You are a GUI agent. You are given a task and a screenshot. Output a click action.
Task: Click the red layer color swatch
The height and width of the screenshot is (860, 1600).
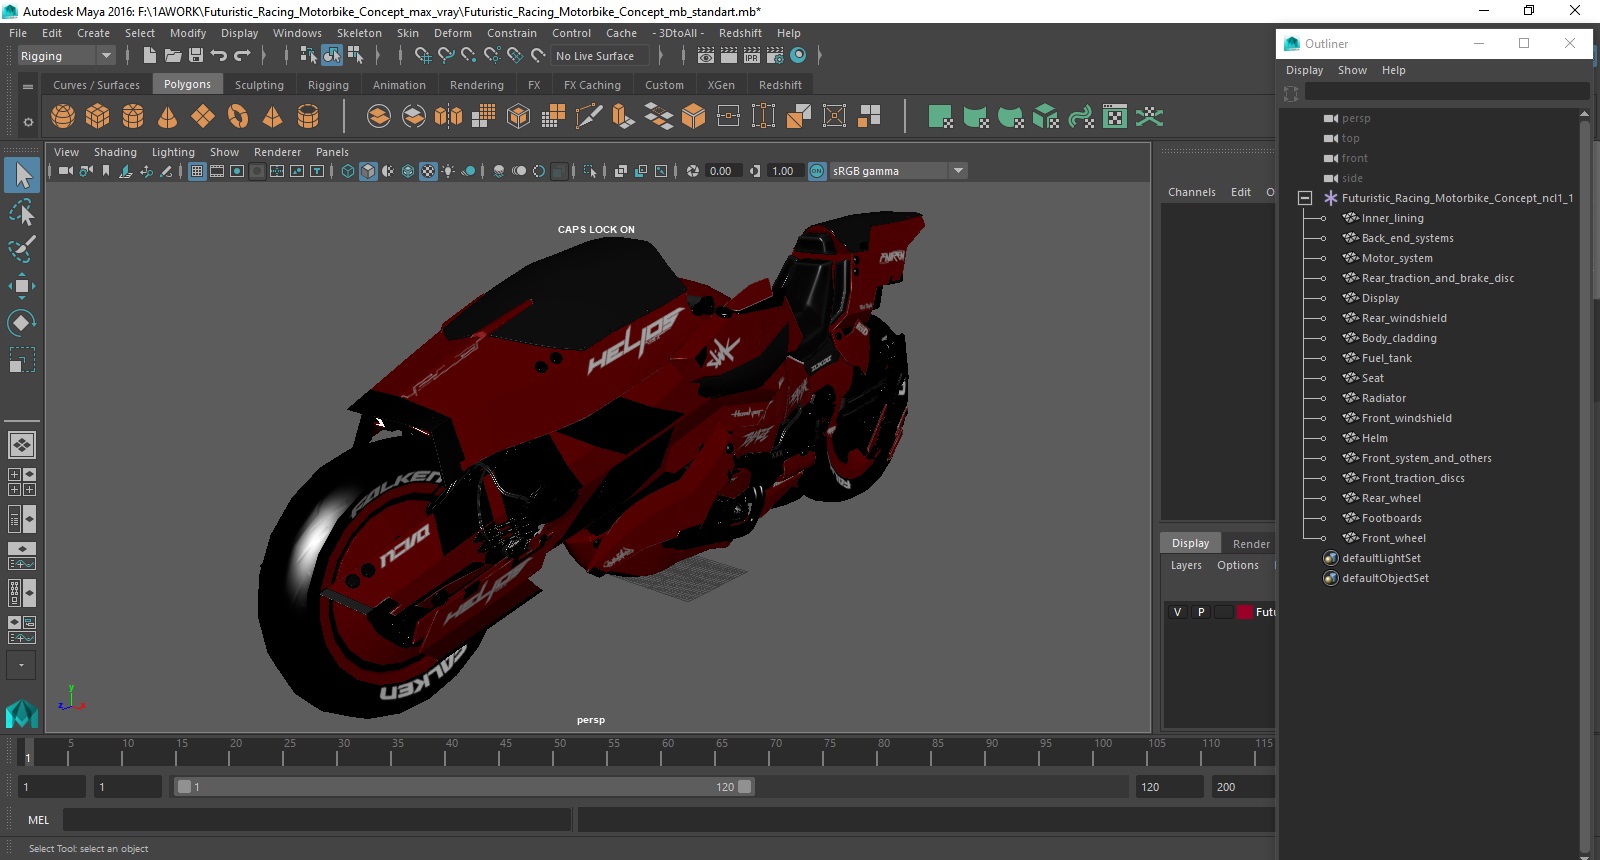(1245, 612)
